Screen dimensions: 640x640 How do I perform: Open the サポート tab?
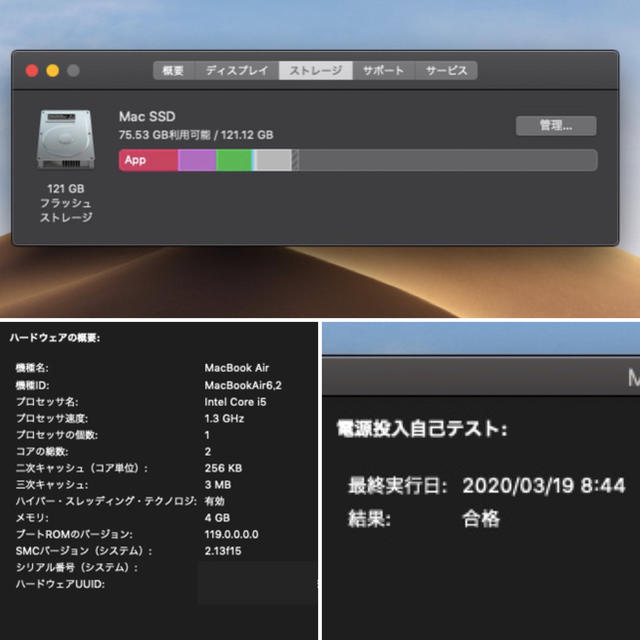pos(384,71)
